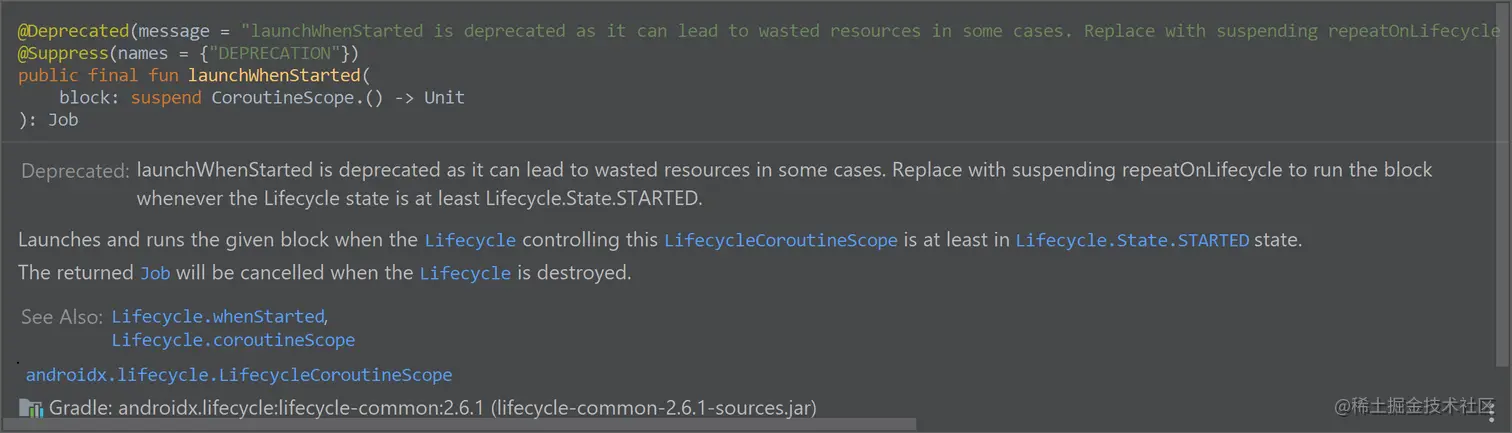Click the launchWhenStarted function name
This screenshot has height=433, width=1512.
pos(273,75)
